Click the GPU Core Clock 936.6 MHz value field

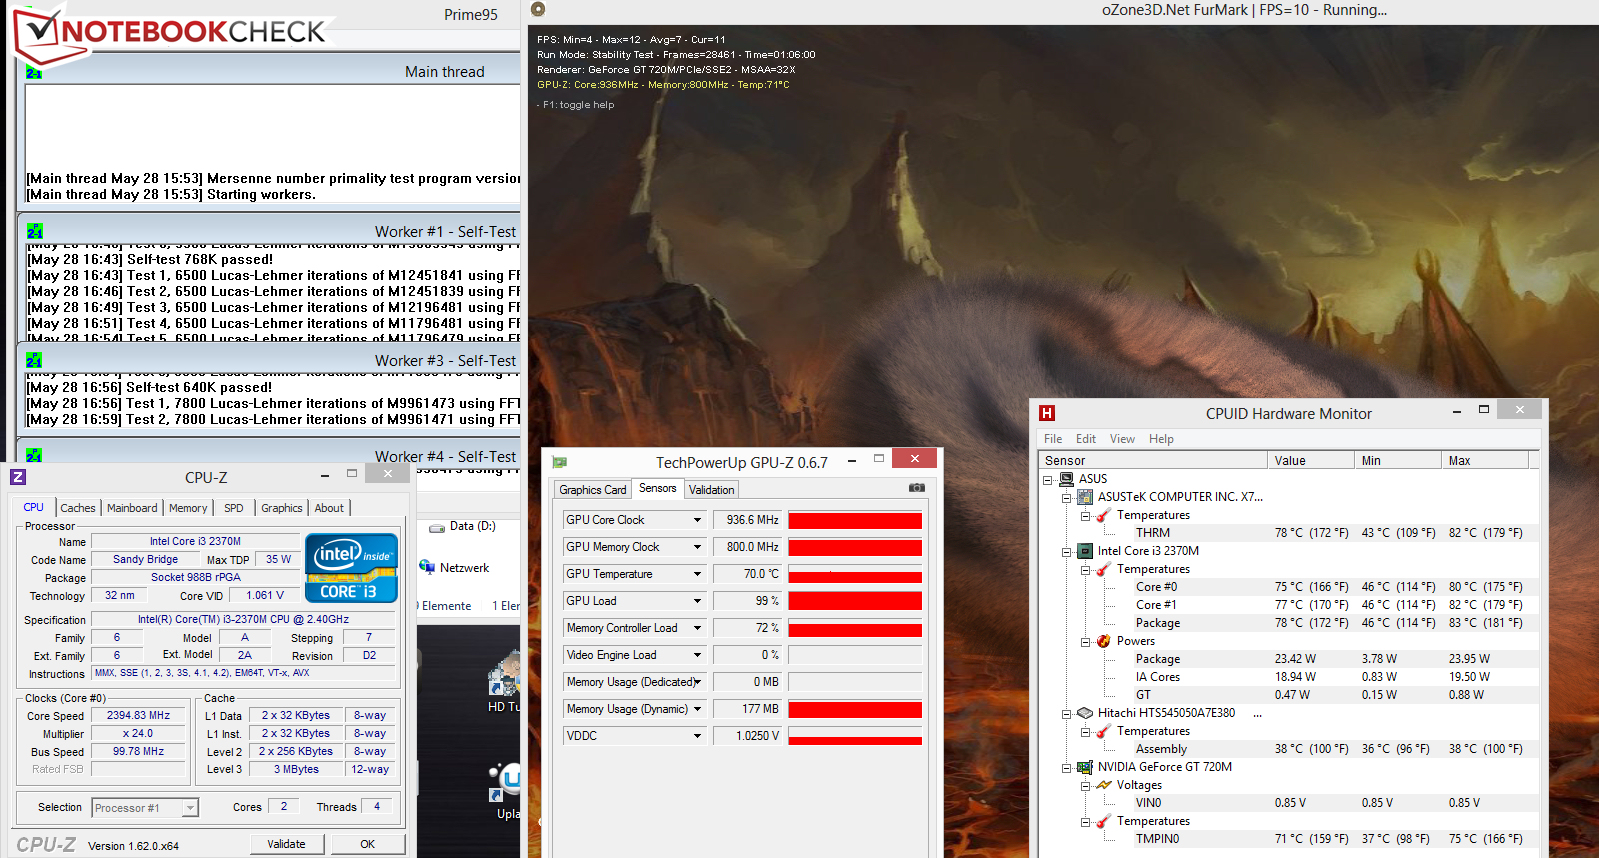click(748, 520)
